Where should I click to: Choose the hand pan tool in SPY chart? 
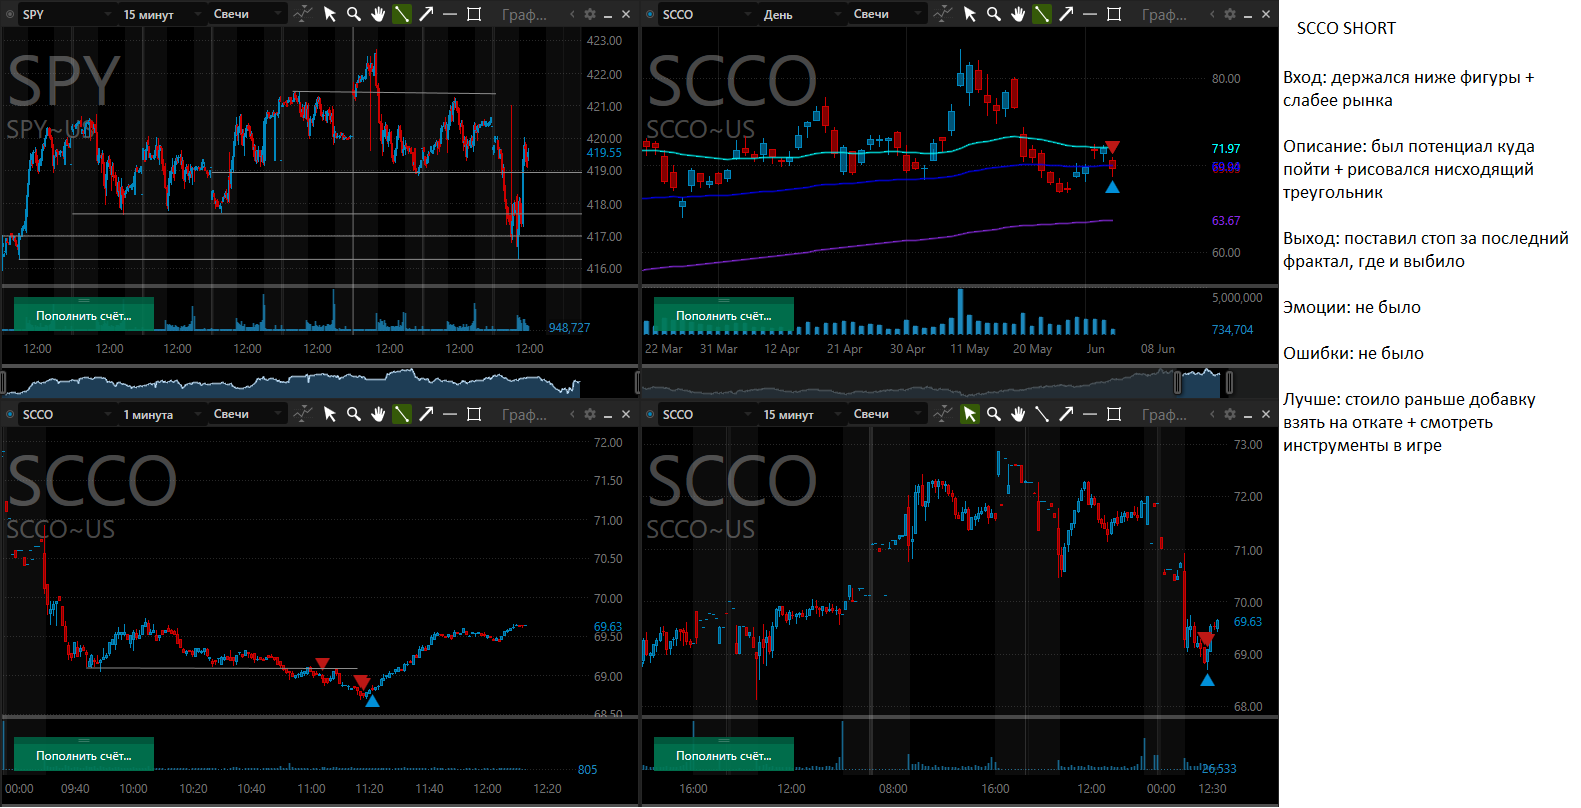tap(378, 14)
